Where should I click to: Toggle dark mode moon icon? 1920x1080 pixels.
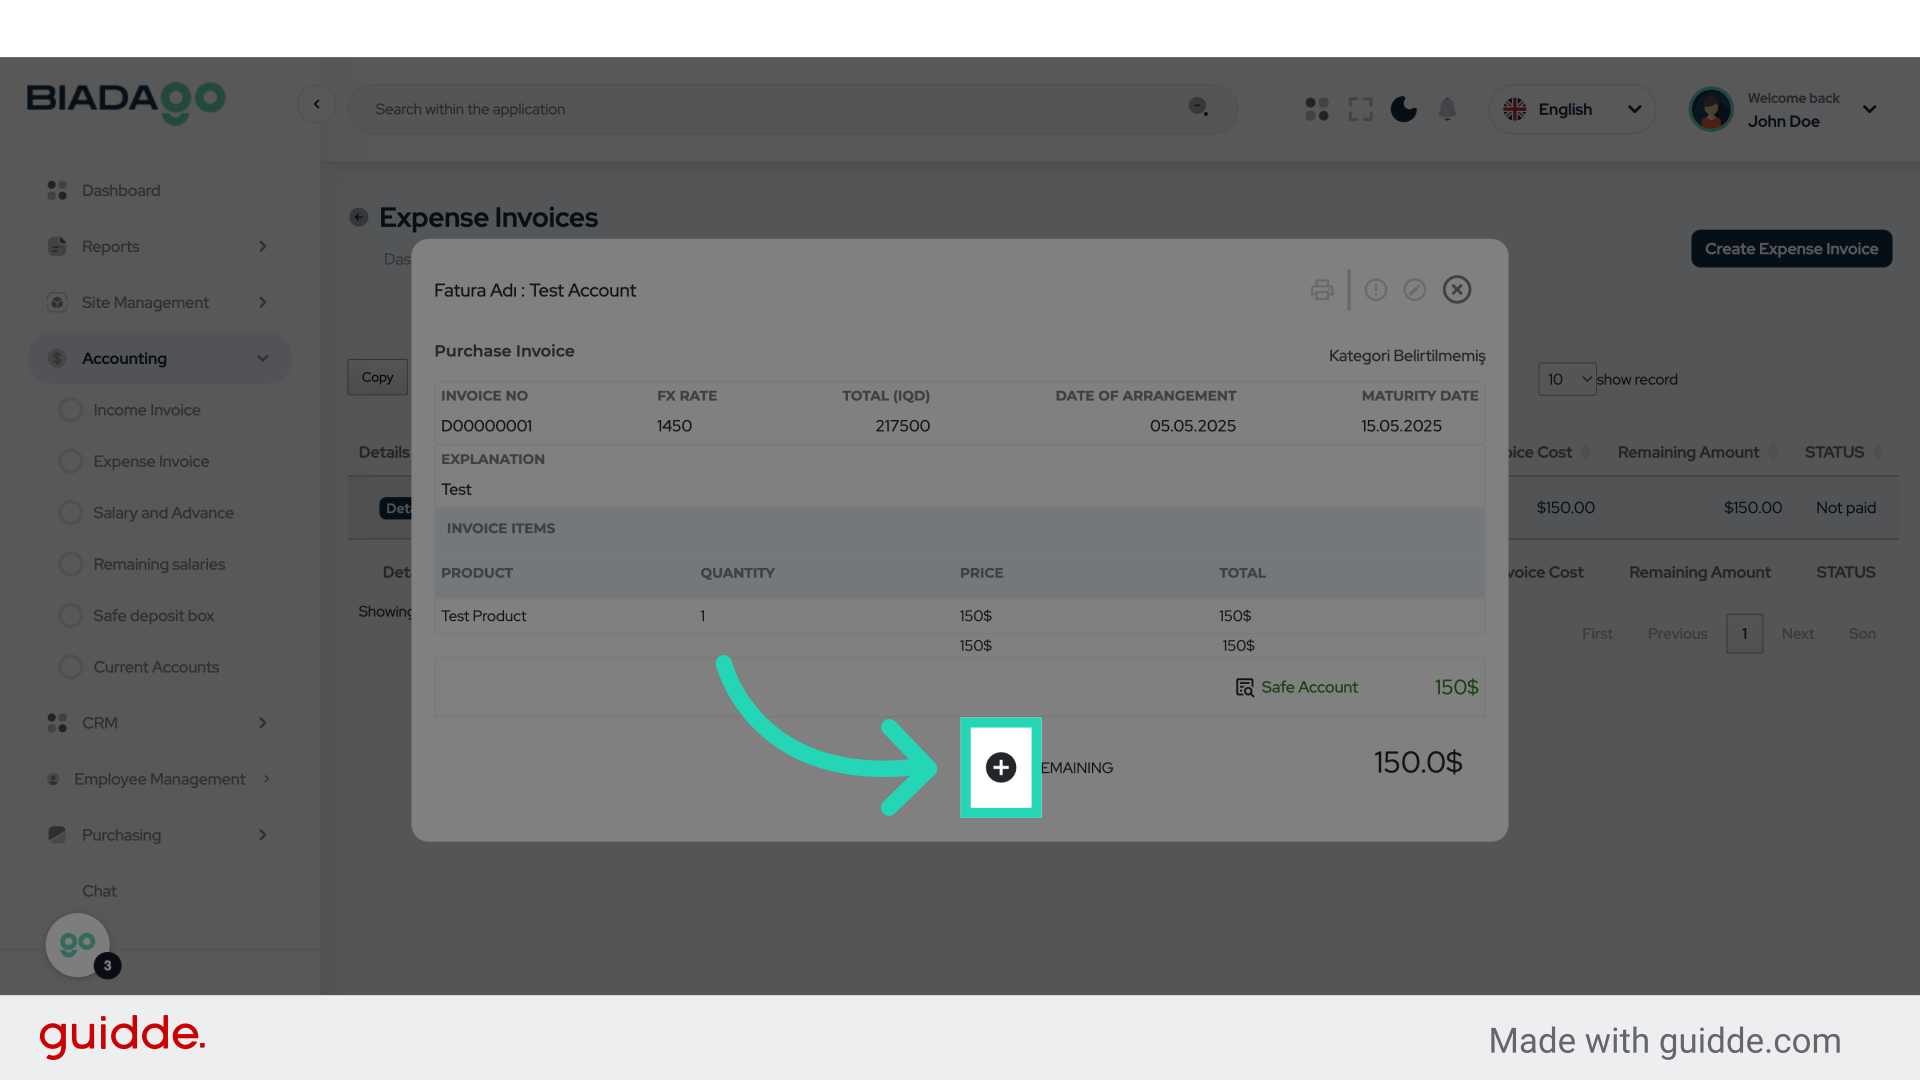click(1403, 109)
